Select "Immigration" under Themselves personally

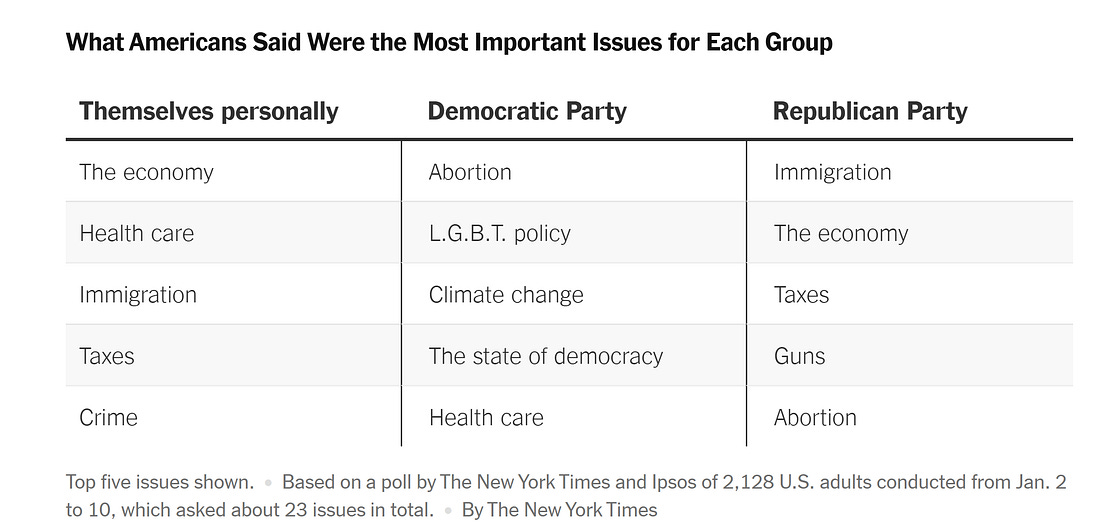tap(138, 295)
